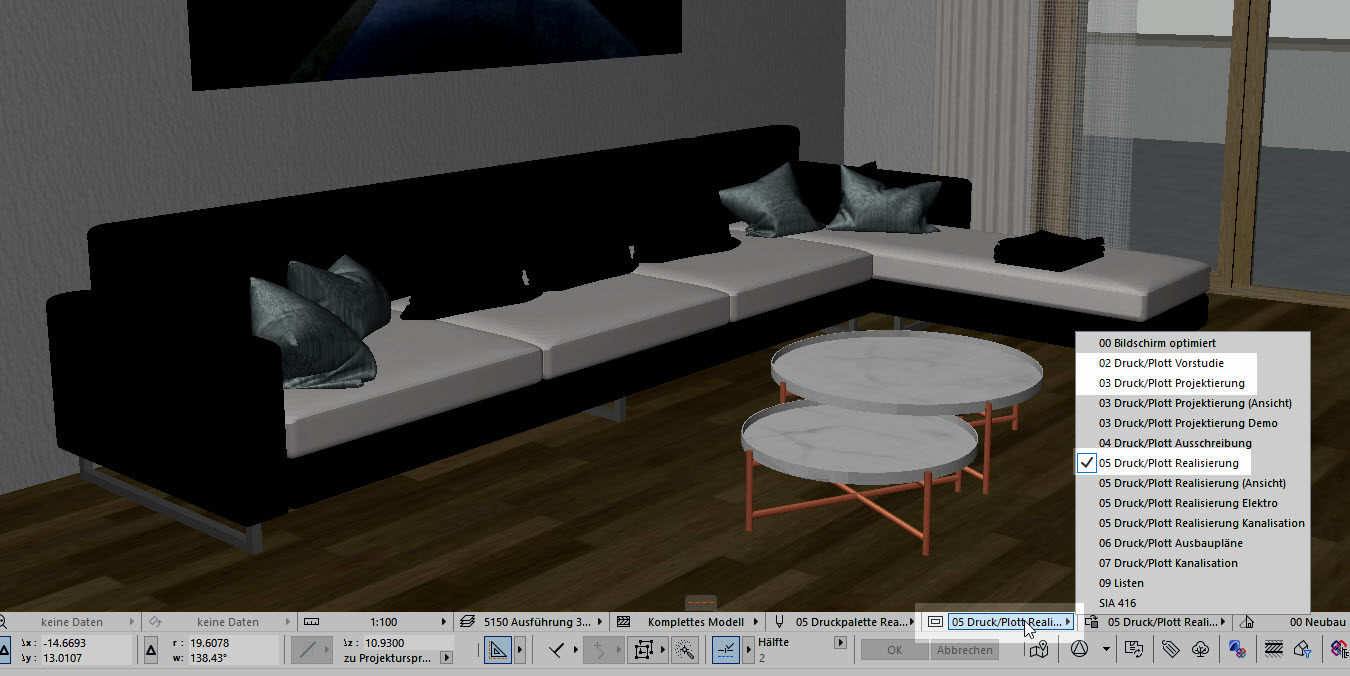The height and width of the screenshot is (676, 1350).
Task: Click the cloud tree icon
Action: click(x=1202, y=650)
